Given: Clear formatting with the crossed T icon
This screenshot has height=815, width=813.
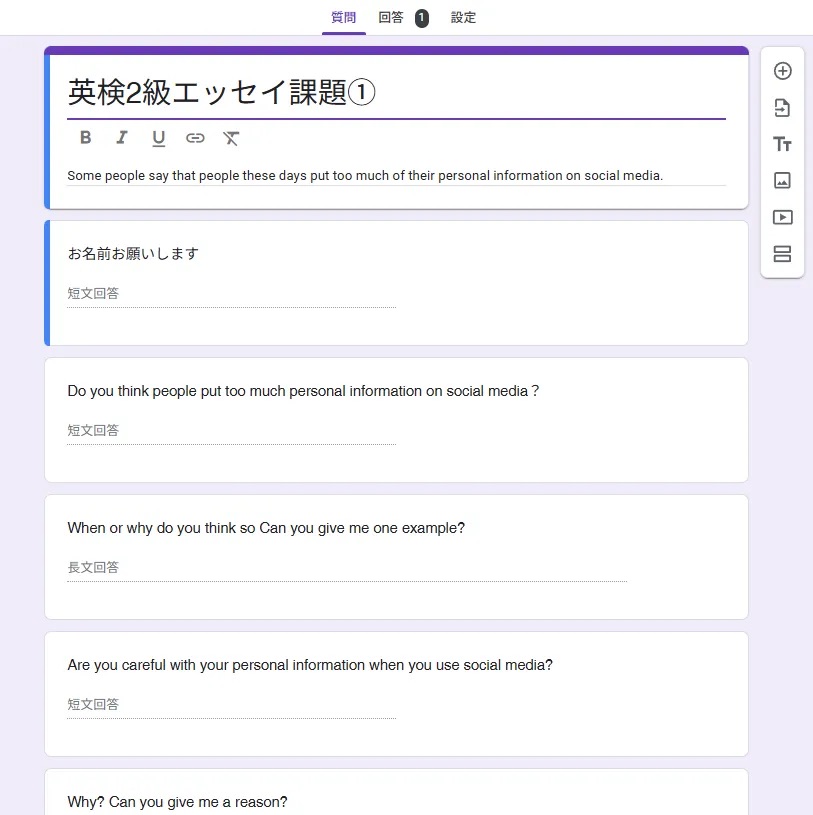Looking at the screenshot, I should (x=231, y=138).
